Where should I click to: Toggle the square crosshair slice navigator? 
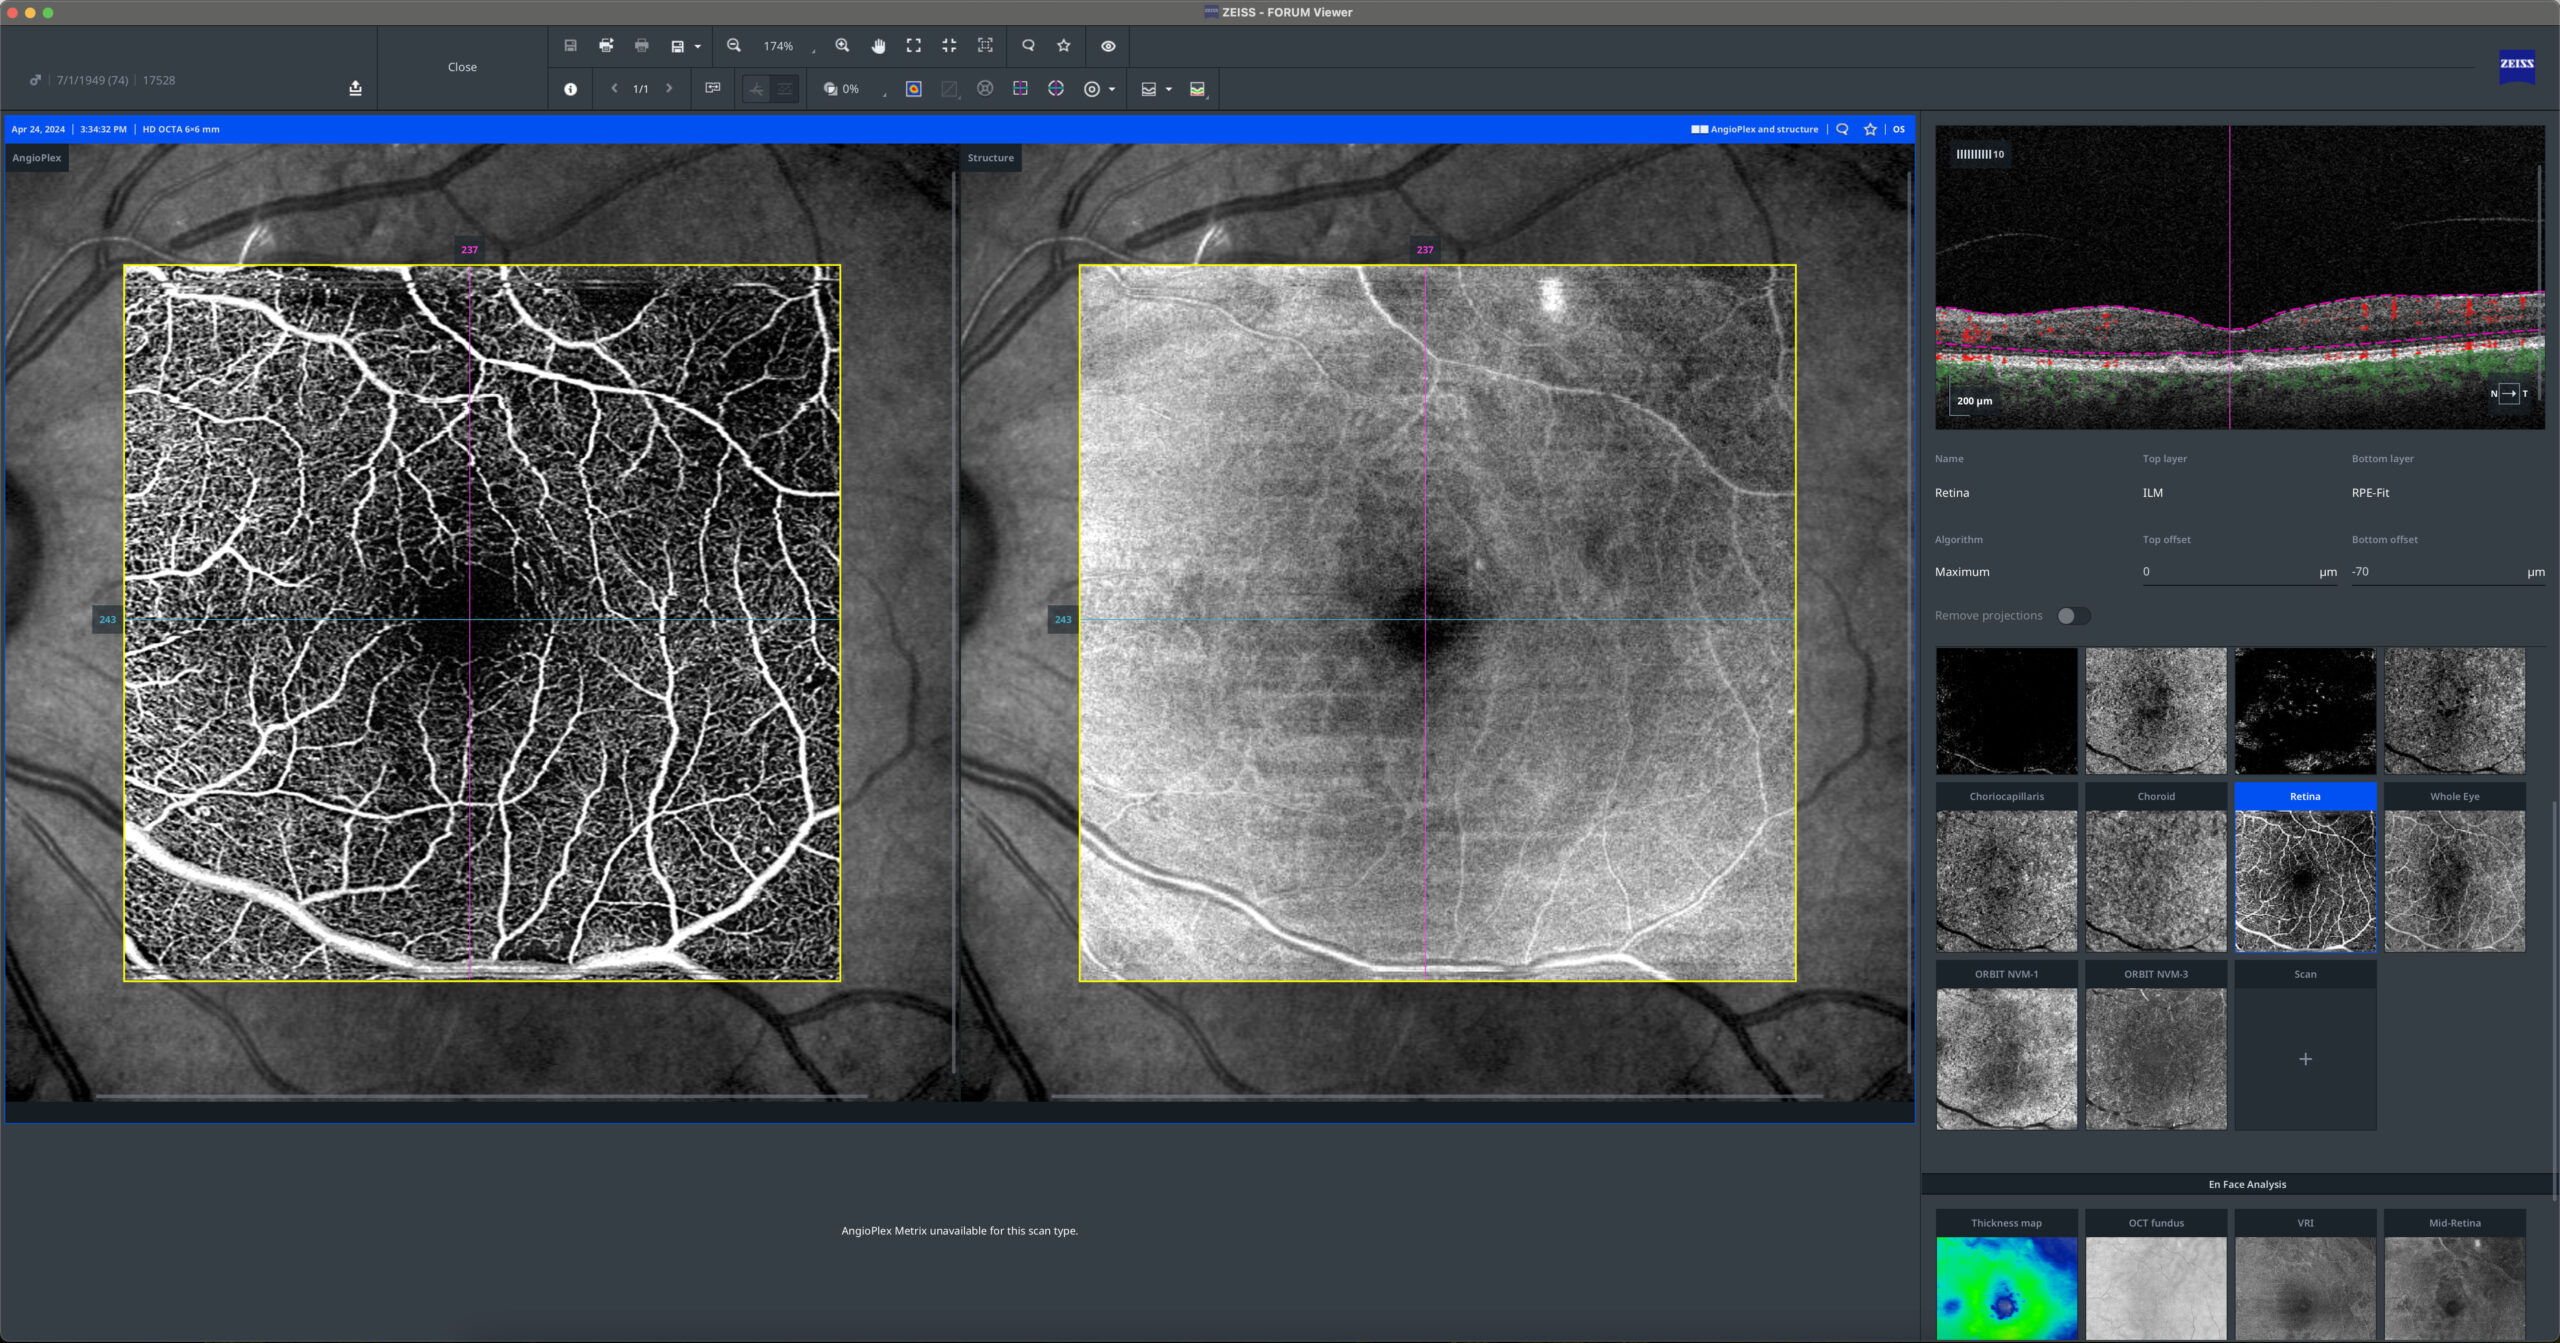tap(1020, 89)
